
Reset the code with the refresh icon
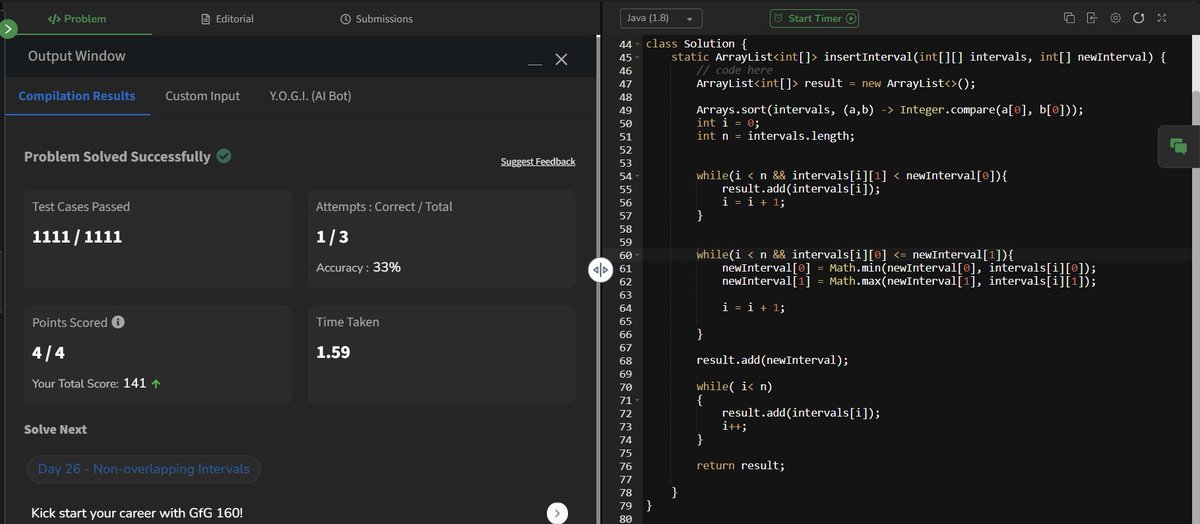(1138, 18)
